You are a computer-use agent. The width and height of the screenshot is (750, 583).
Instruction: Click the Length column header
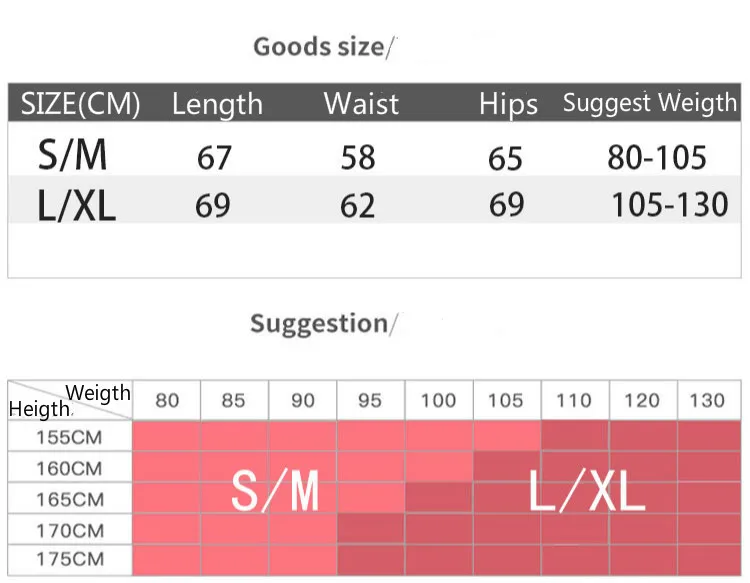217,105
